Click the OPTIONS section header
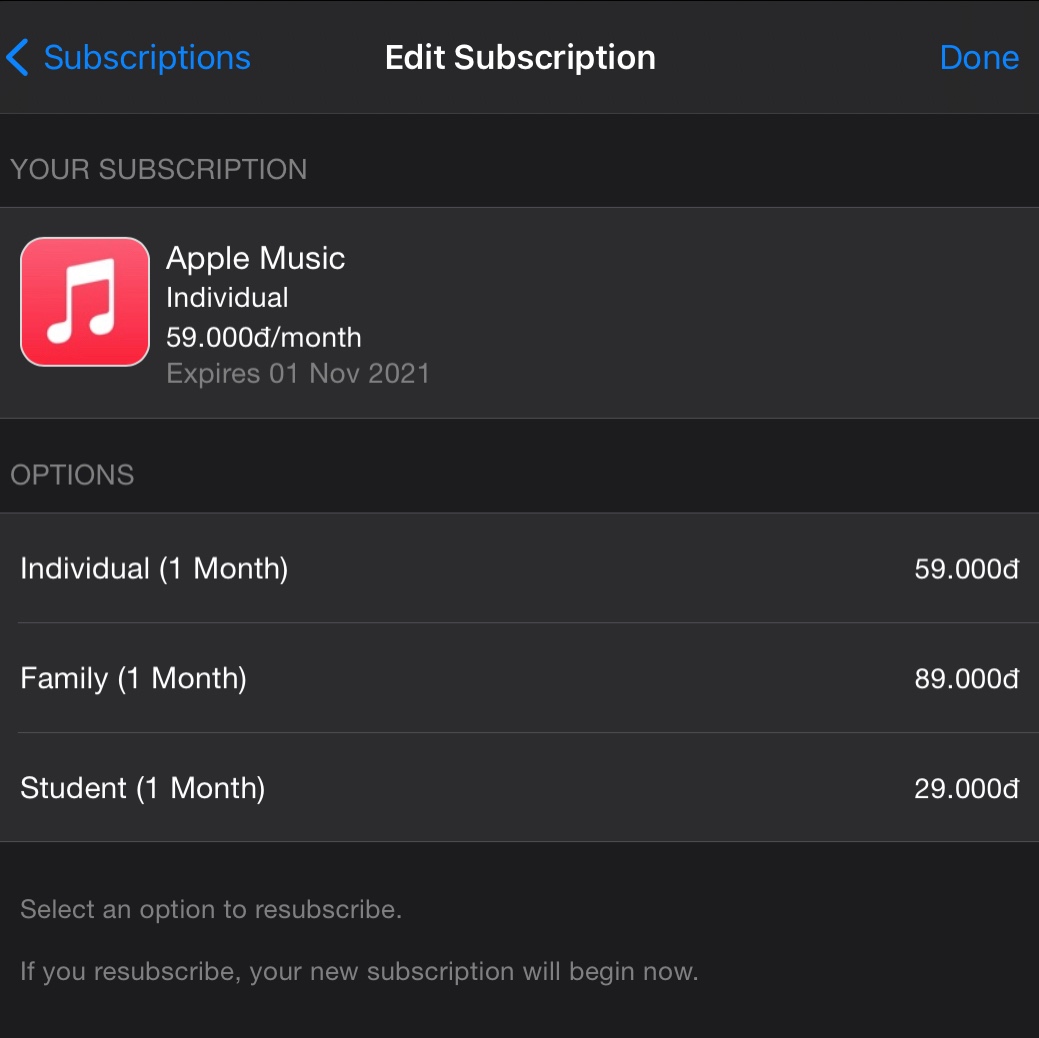Screen dimensions: 1039x1038 tap(72, 475)
